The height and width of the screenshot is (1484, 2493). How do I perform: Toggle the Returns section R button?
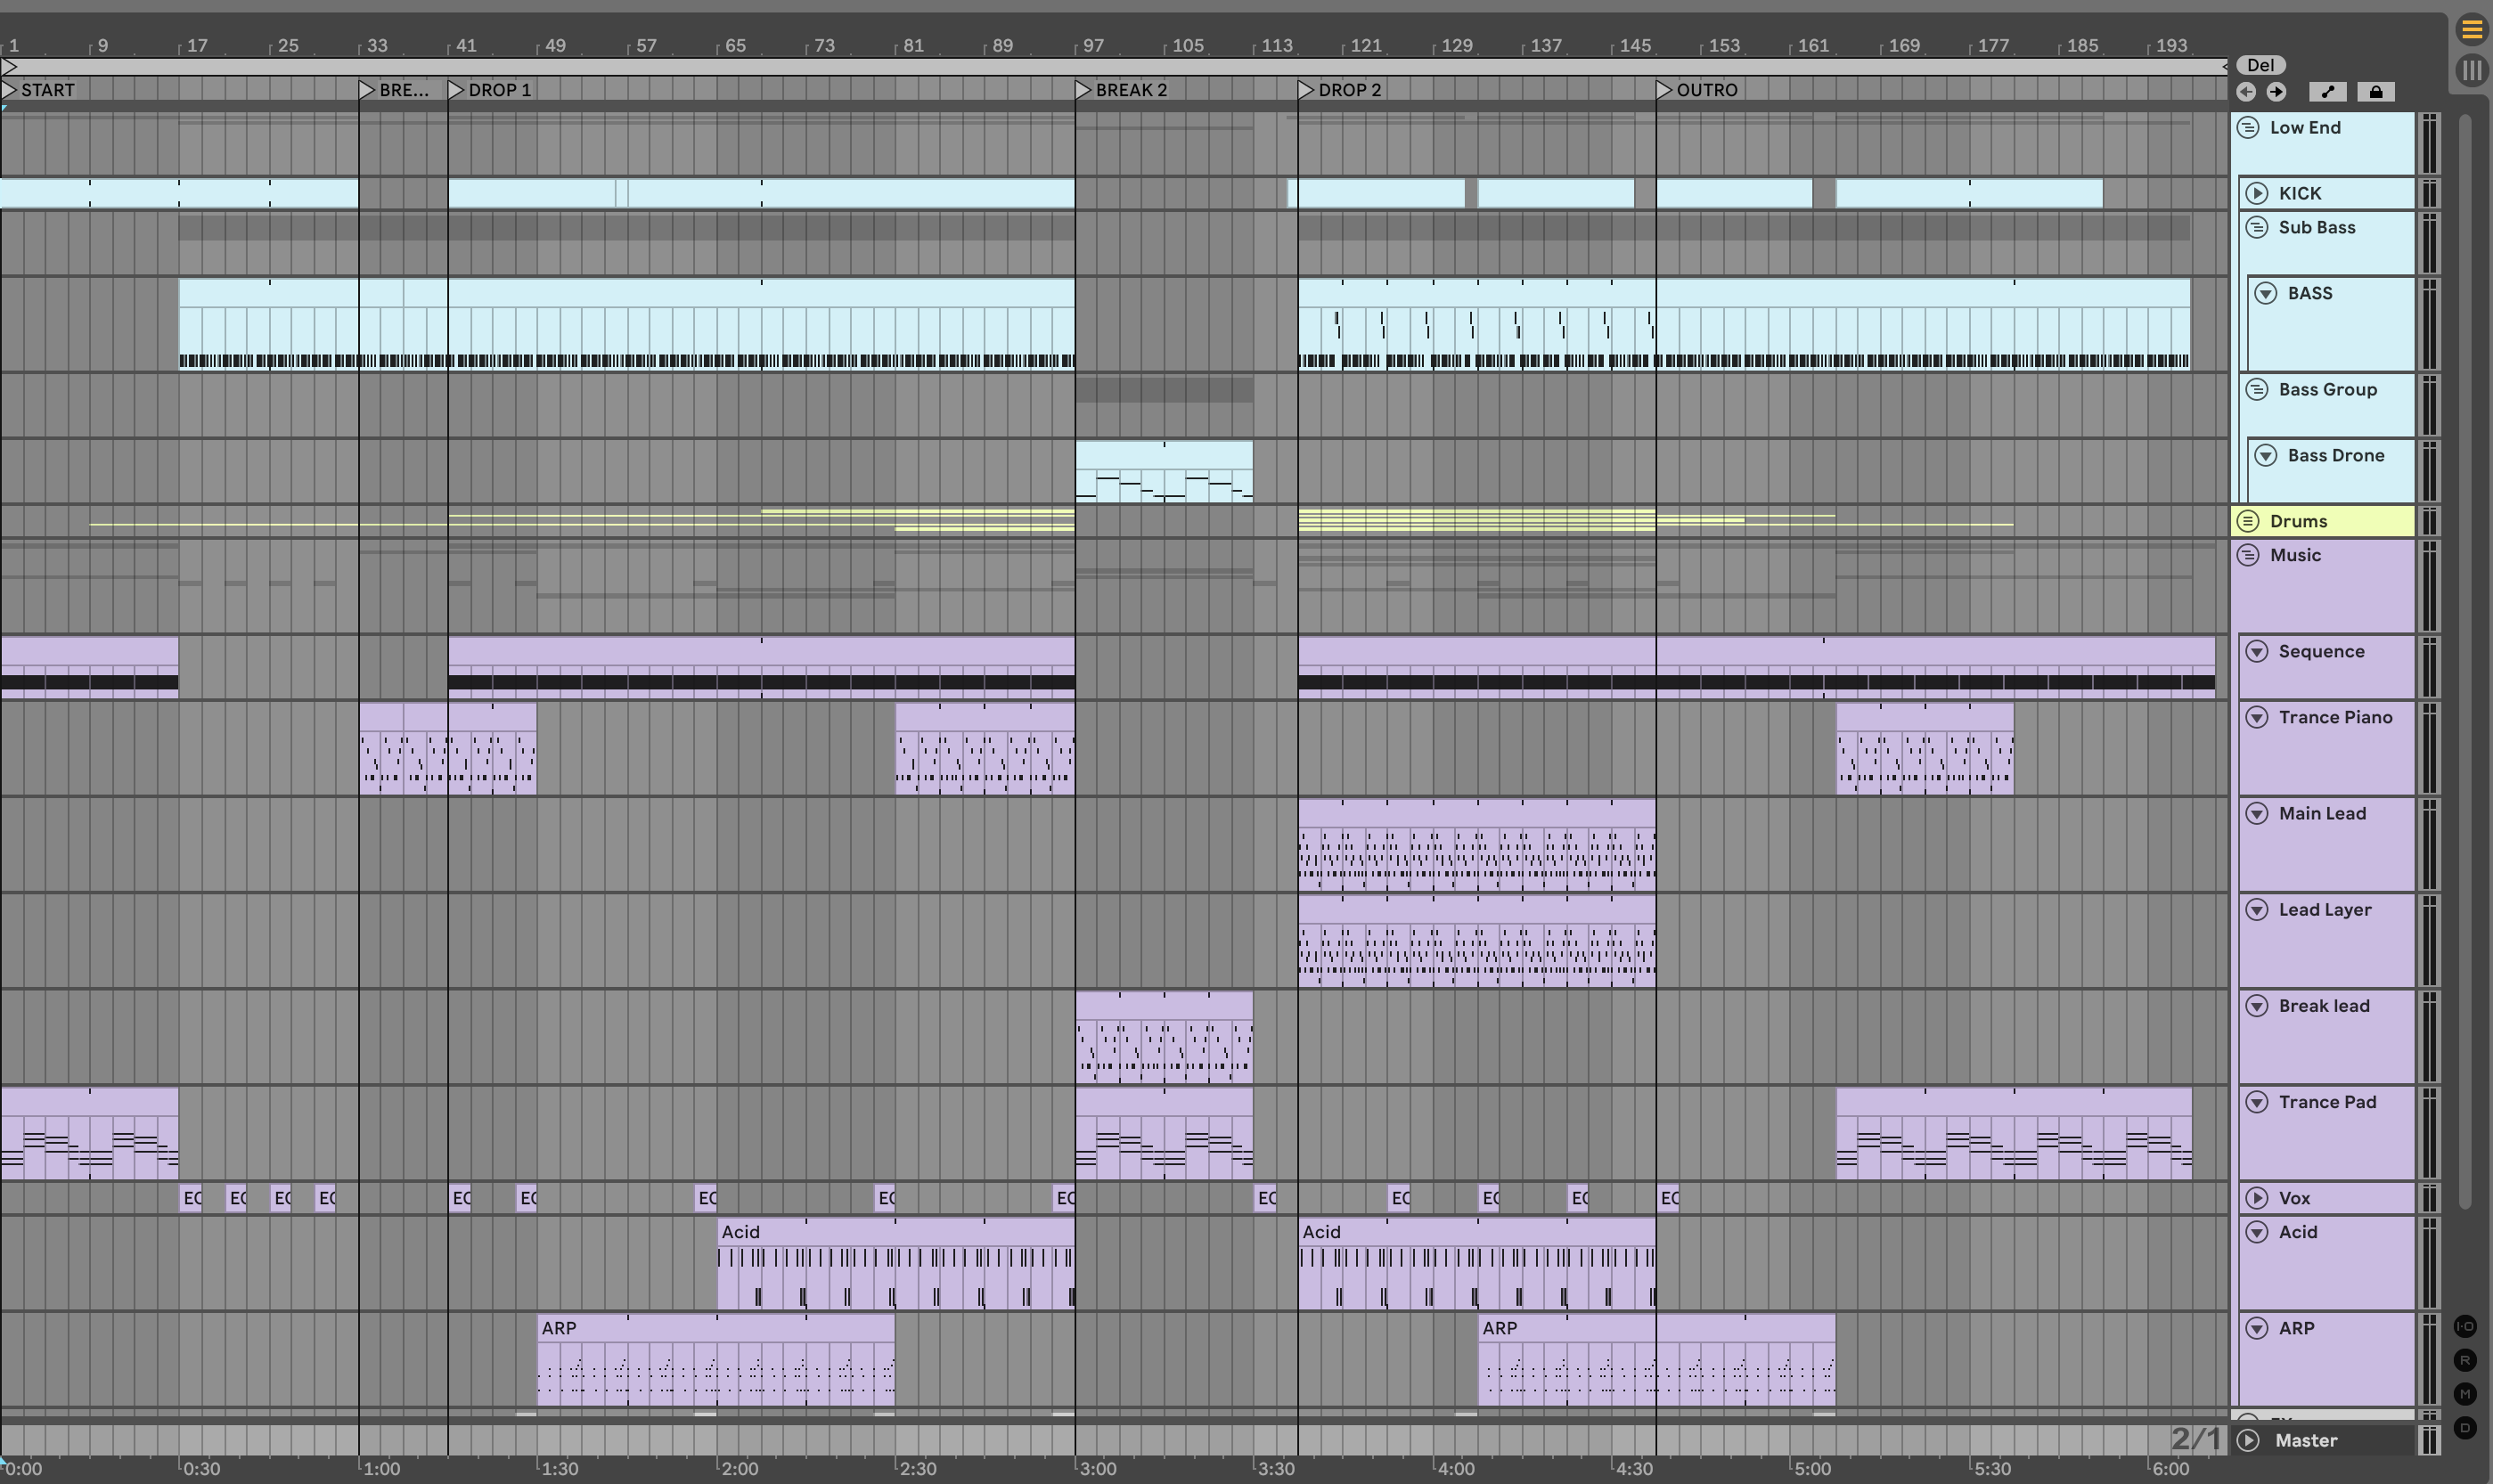pos(2465,1360)
